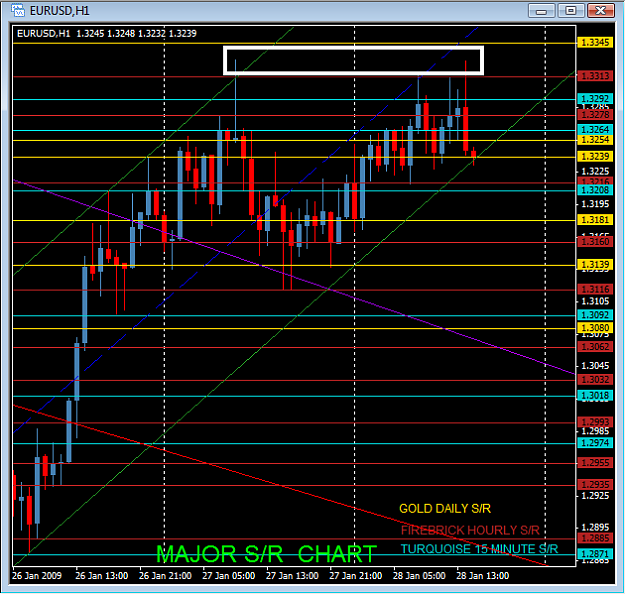Viewport: 625px width, 594px height.
Task: Select the 1.3239 gold price label
Action: coord(595,157)
